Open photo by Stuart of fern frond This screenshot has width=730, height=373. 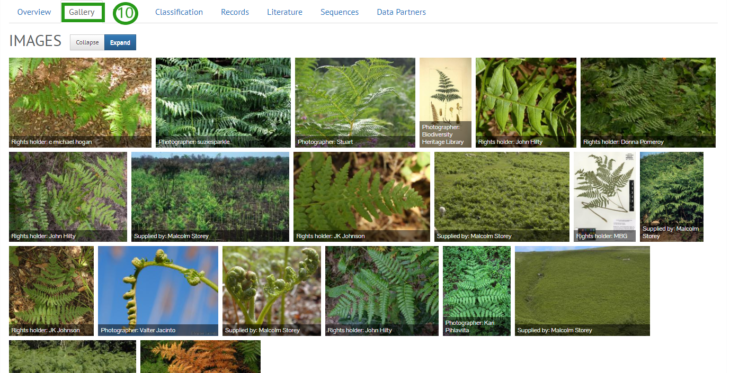point(355,102)
